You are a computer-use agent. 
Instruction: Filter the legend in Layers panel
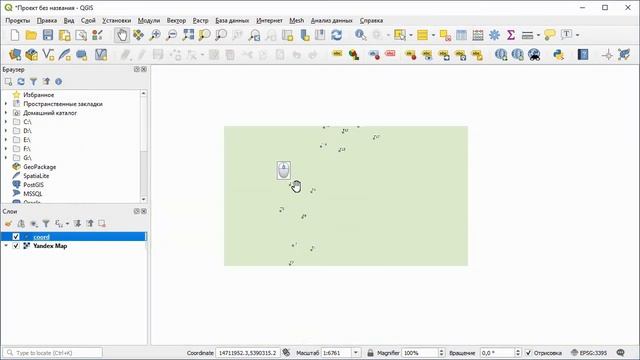(x=46, y=224)
